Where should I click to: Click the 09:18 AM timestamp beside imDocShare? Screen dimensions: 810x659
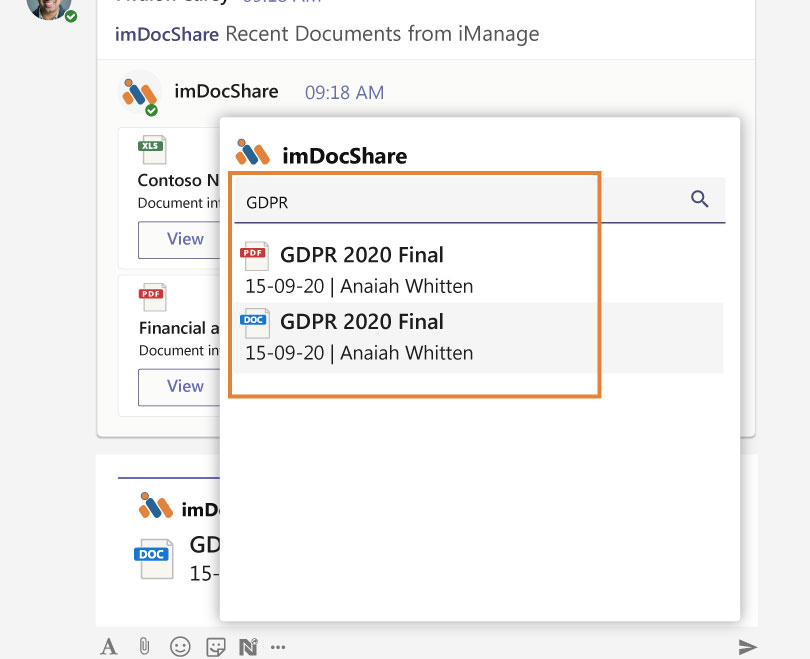pyautogui.click(x=344, y=92)
